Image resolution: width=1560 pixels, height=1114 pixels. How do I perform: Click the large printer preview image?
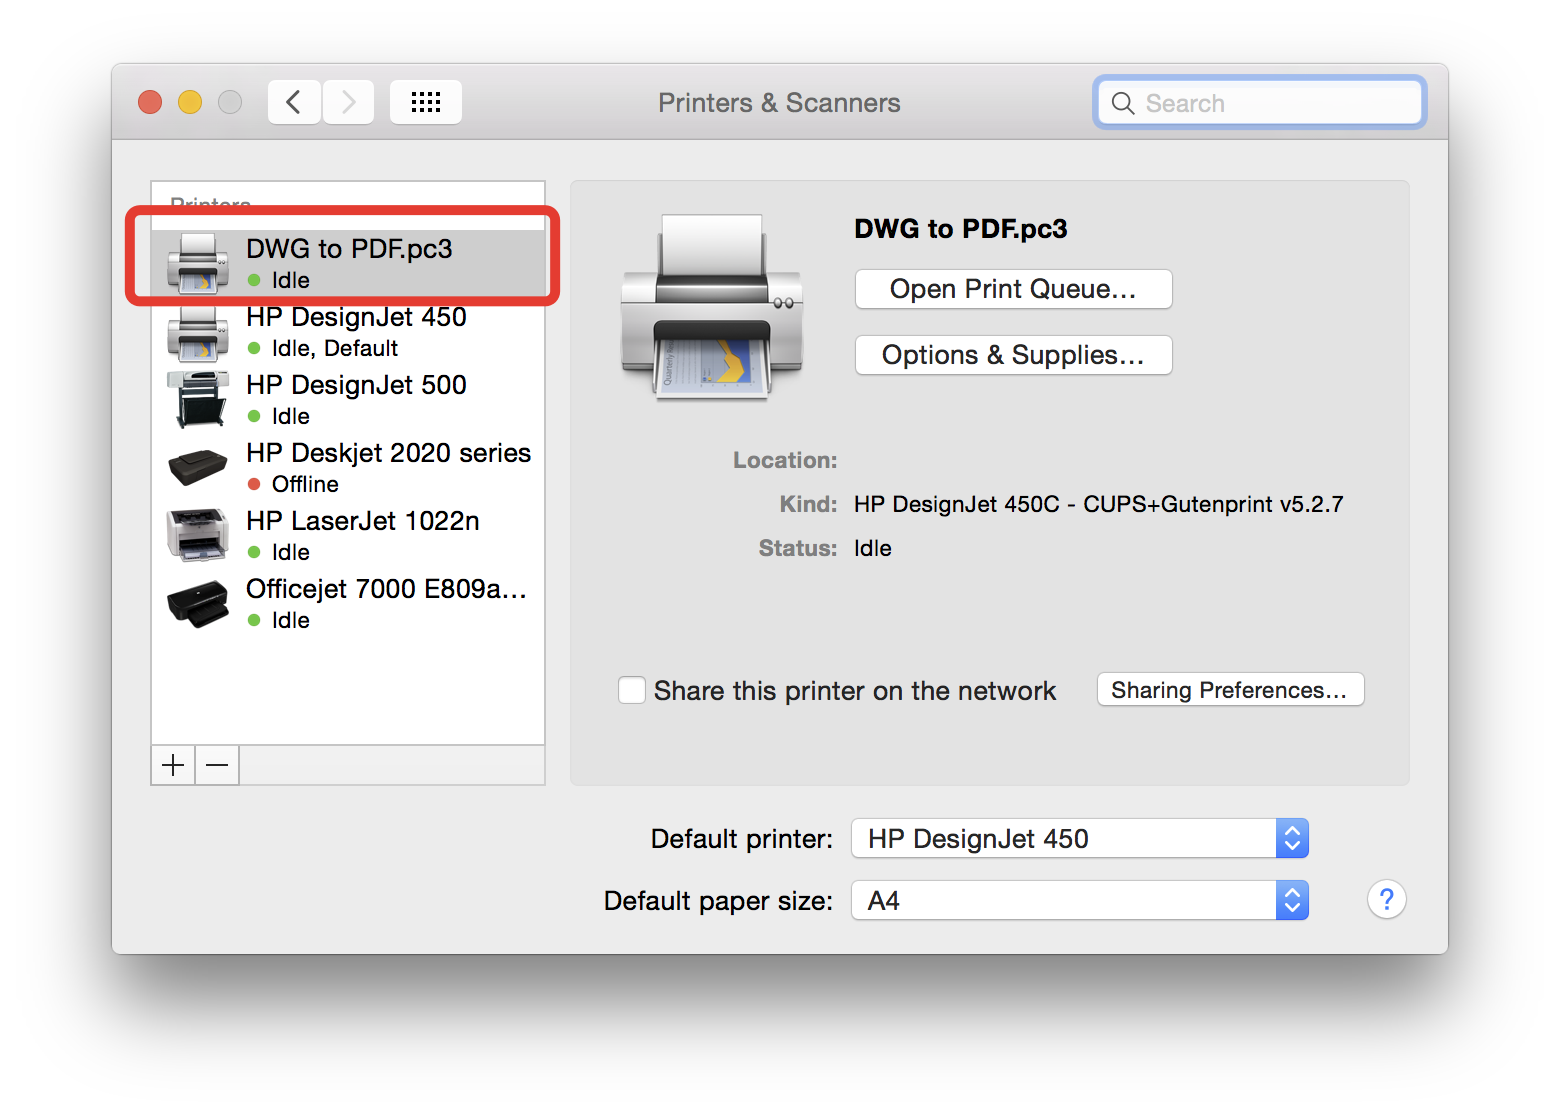[711, 306]
